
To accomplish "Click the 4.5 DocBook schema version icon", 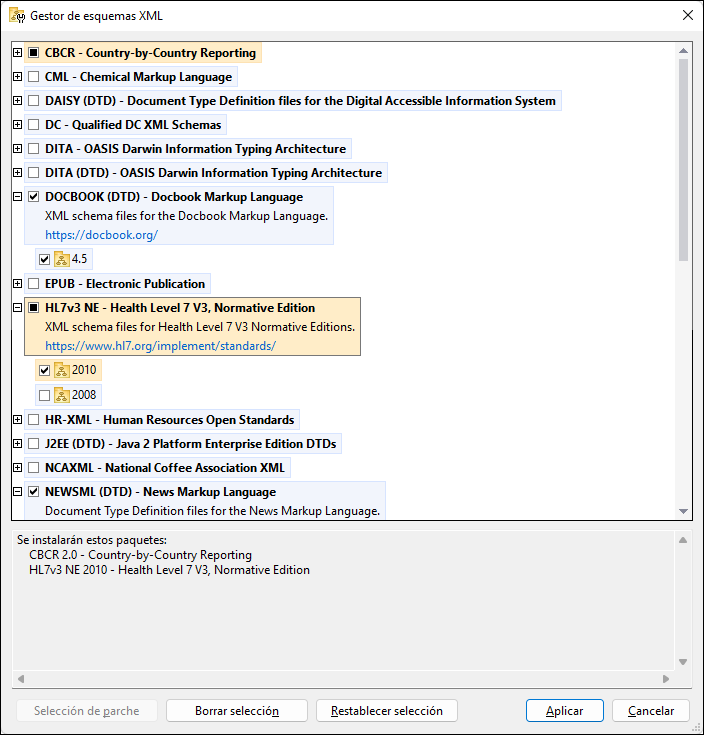I will (x=61, y=259).
